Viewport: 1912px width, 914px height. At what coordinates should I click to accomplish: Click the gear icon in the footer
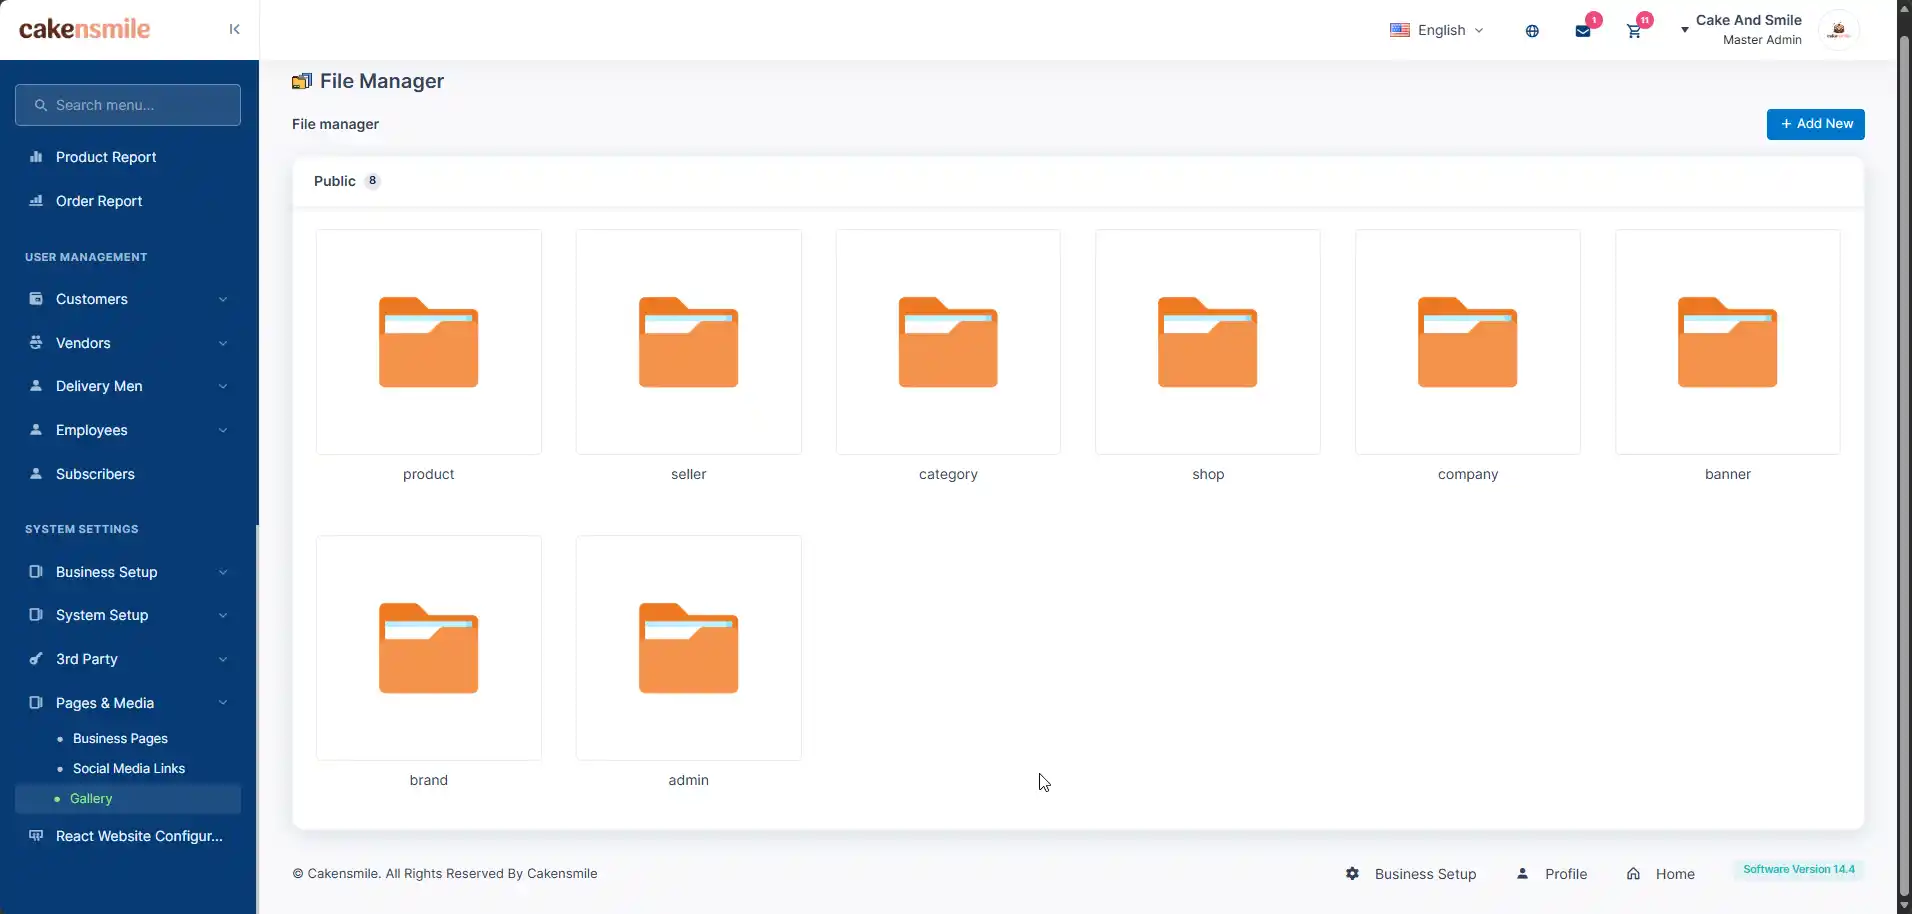(x=1352, y=874)
